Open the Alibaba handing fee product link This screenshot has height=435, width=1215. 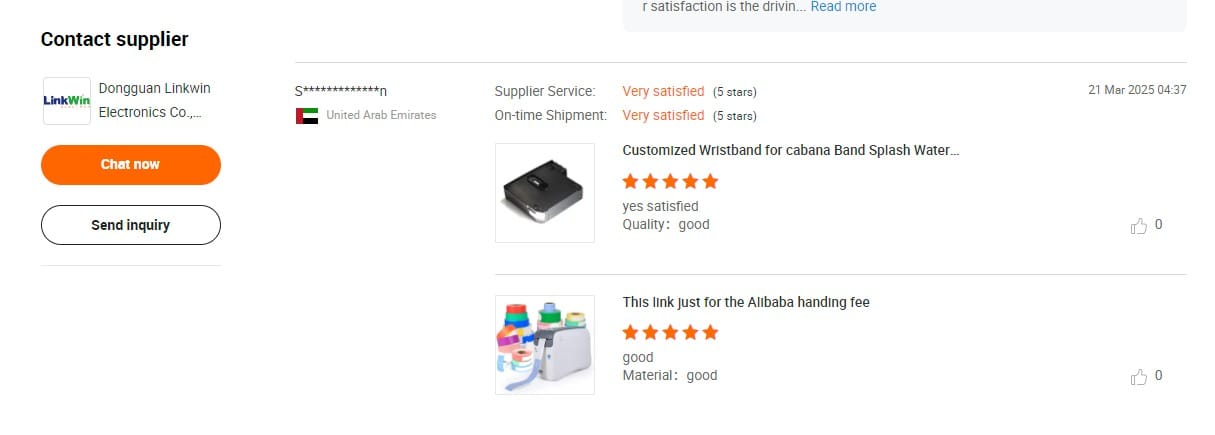(746, 302)
